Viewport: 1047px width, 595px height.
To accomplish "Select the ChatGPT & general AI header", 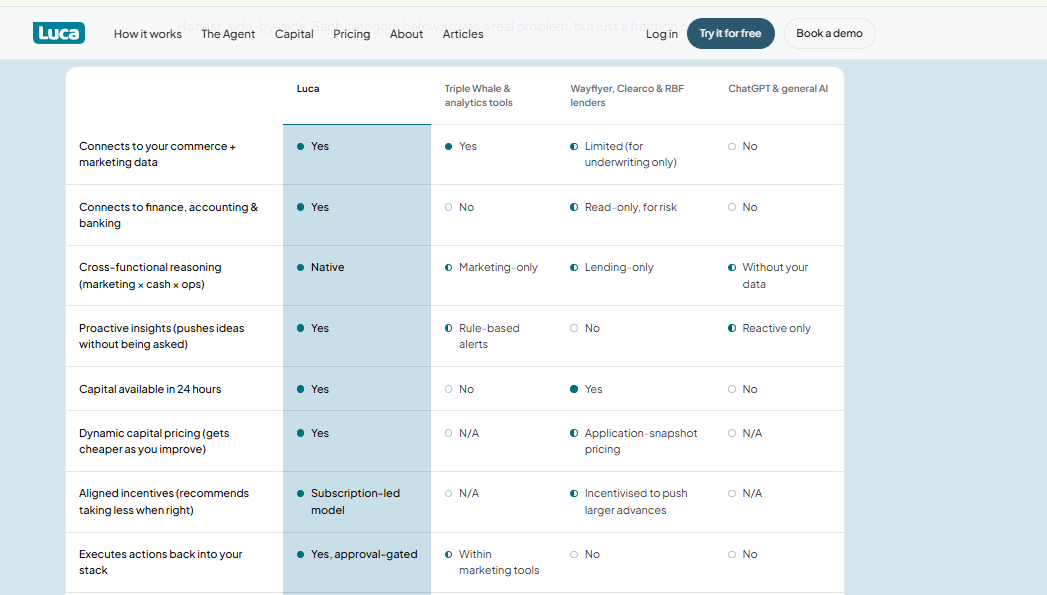I will pyautogui.click(x=778, y=89).
